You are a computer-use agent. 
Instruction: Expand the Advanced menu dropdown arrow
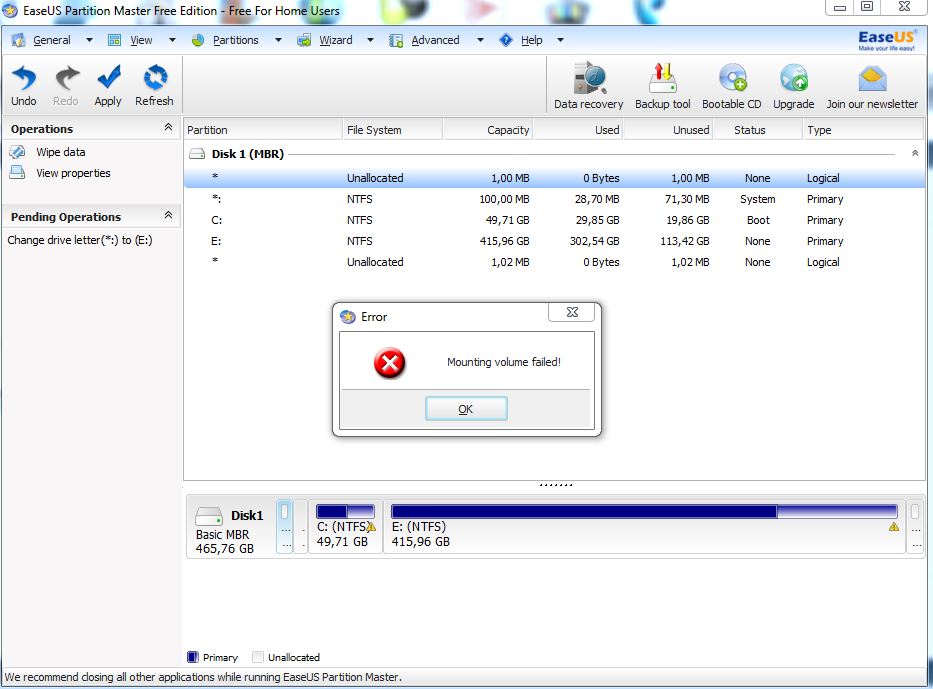pos(480,40)
